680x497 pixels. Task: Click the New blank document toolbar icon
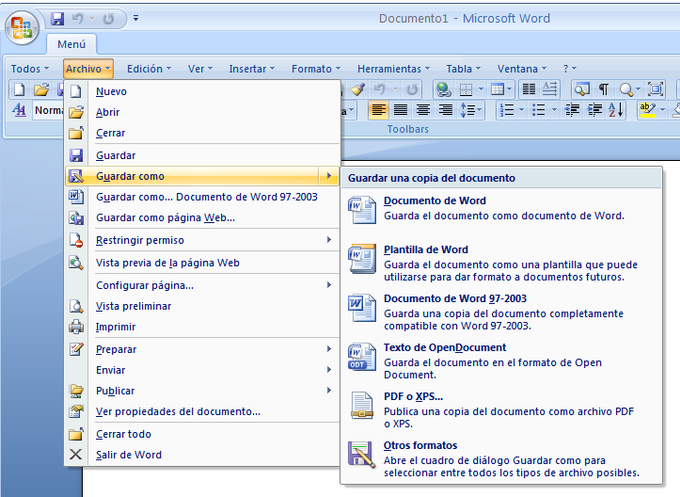[x=19, y=90]
